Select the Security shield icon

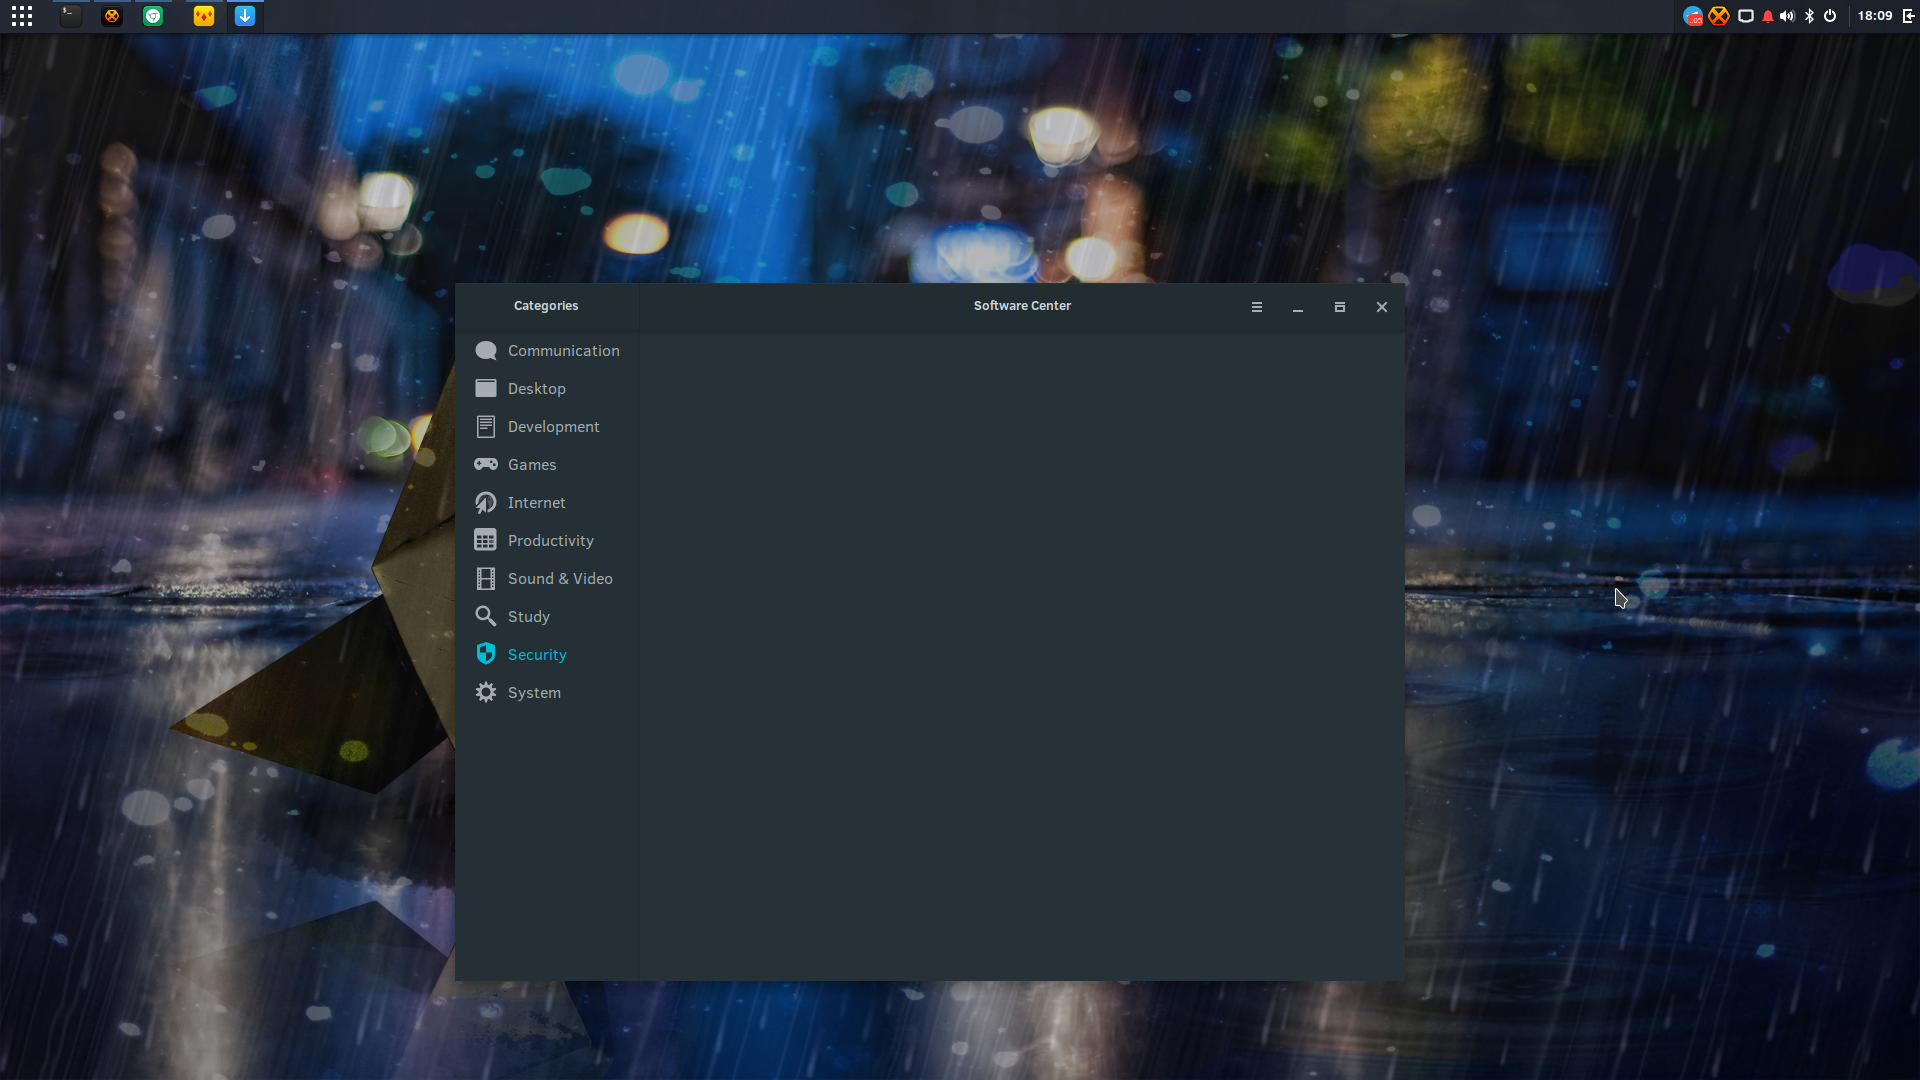pos(486,654)
